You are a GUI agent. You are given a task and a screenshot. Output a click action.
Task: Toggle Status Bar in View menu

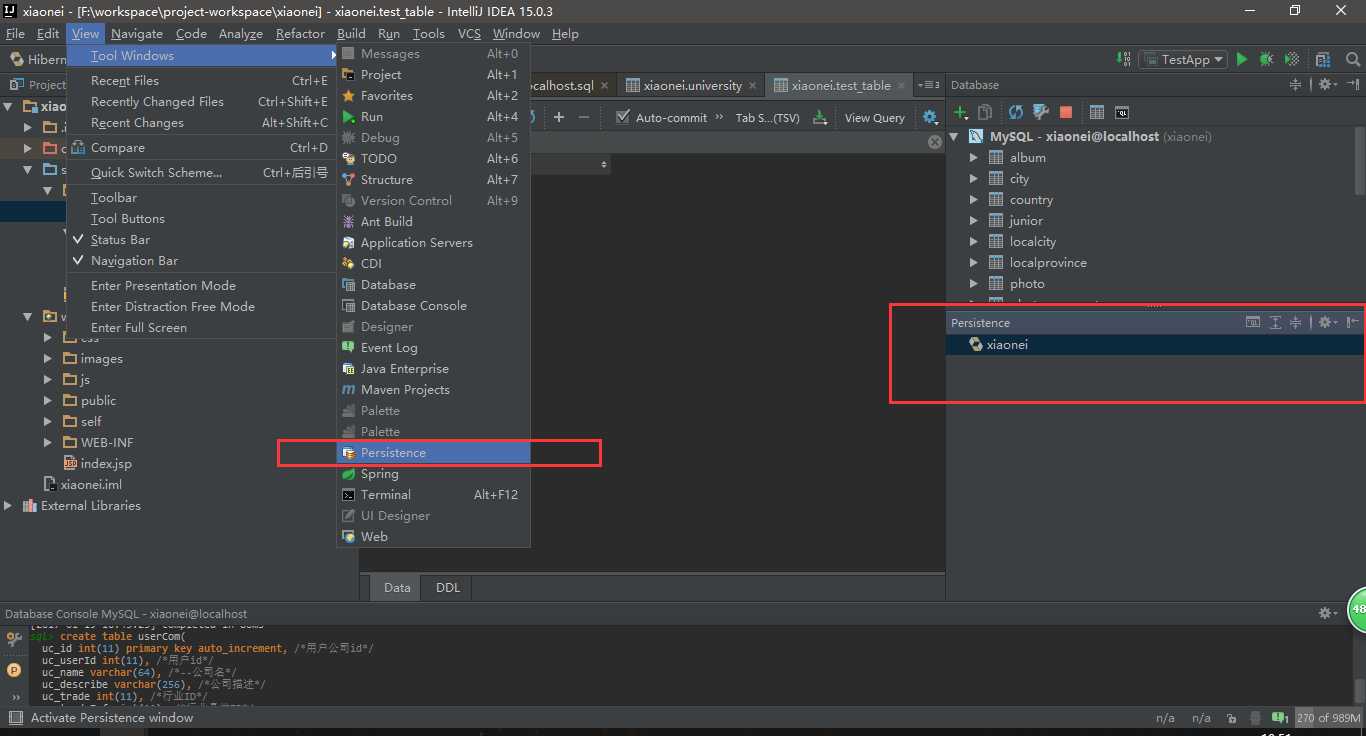[120, 239]
